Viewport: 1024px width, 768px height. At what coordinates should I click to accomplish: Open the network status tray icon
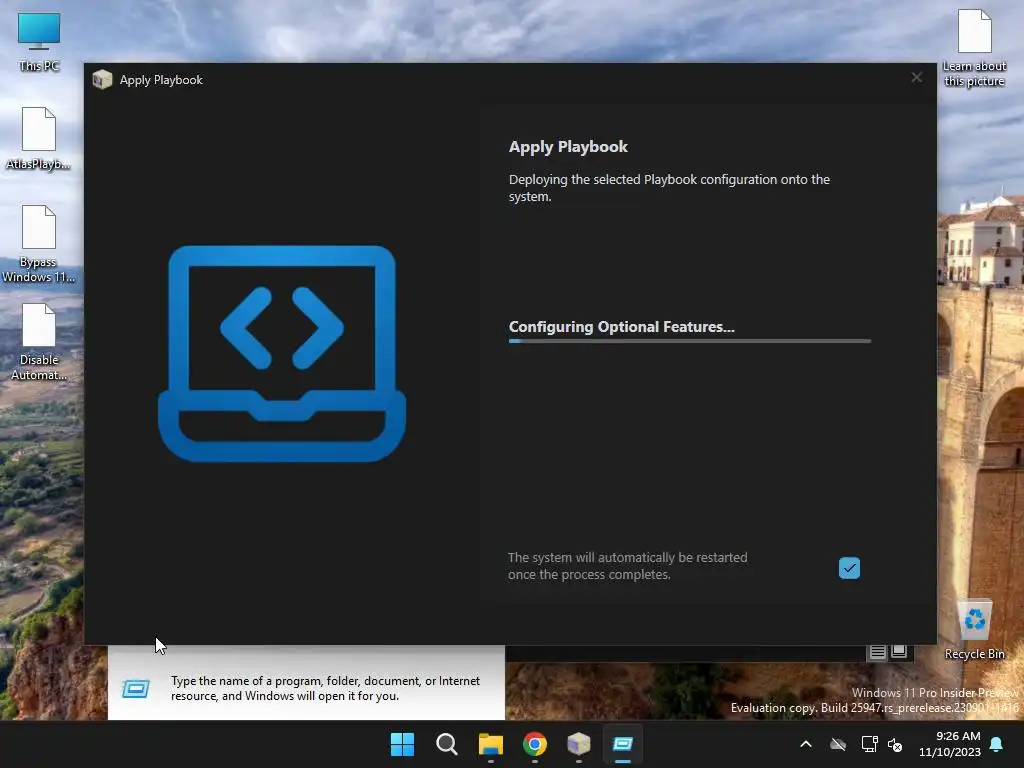869,744
